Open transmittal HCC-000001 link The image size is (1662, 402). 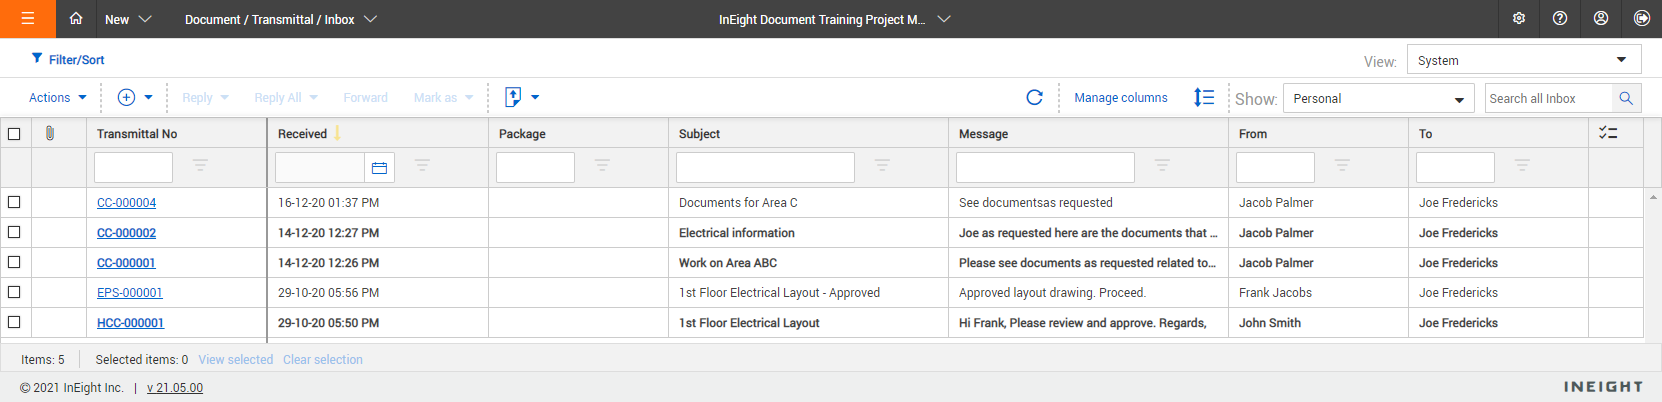coord(130,323)
